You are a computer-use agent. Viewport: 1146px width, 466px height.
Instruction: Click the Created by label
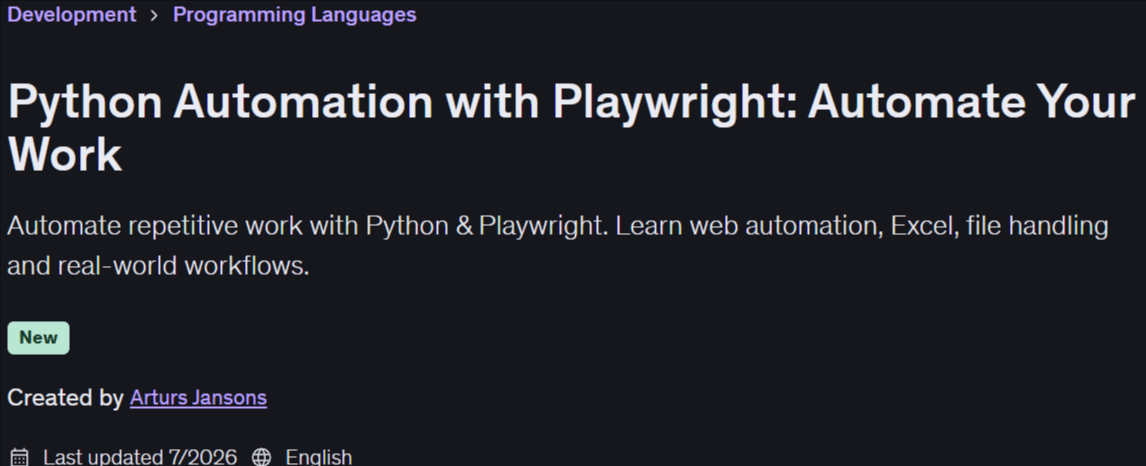tap(65, 397)
